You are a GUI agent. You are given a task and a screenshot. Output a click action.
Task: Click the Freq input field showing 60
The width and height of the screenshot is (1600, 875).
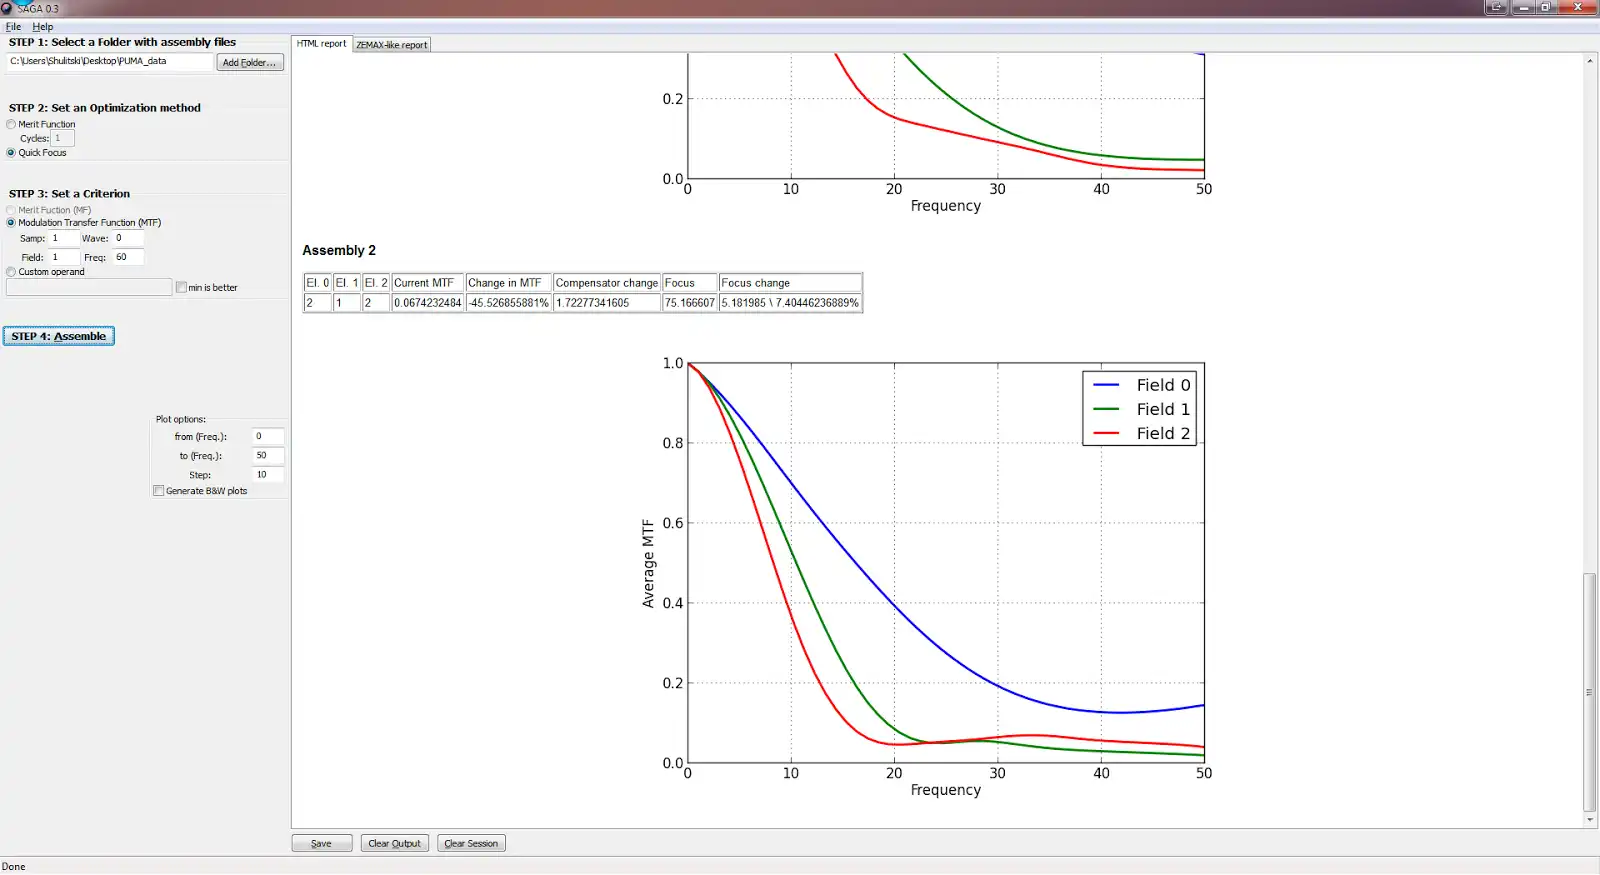[128, 257]
